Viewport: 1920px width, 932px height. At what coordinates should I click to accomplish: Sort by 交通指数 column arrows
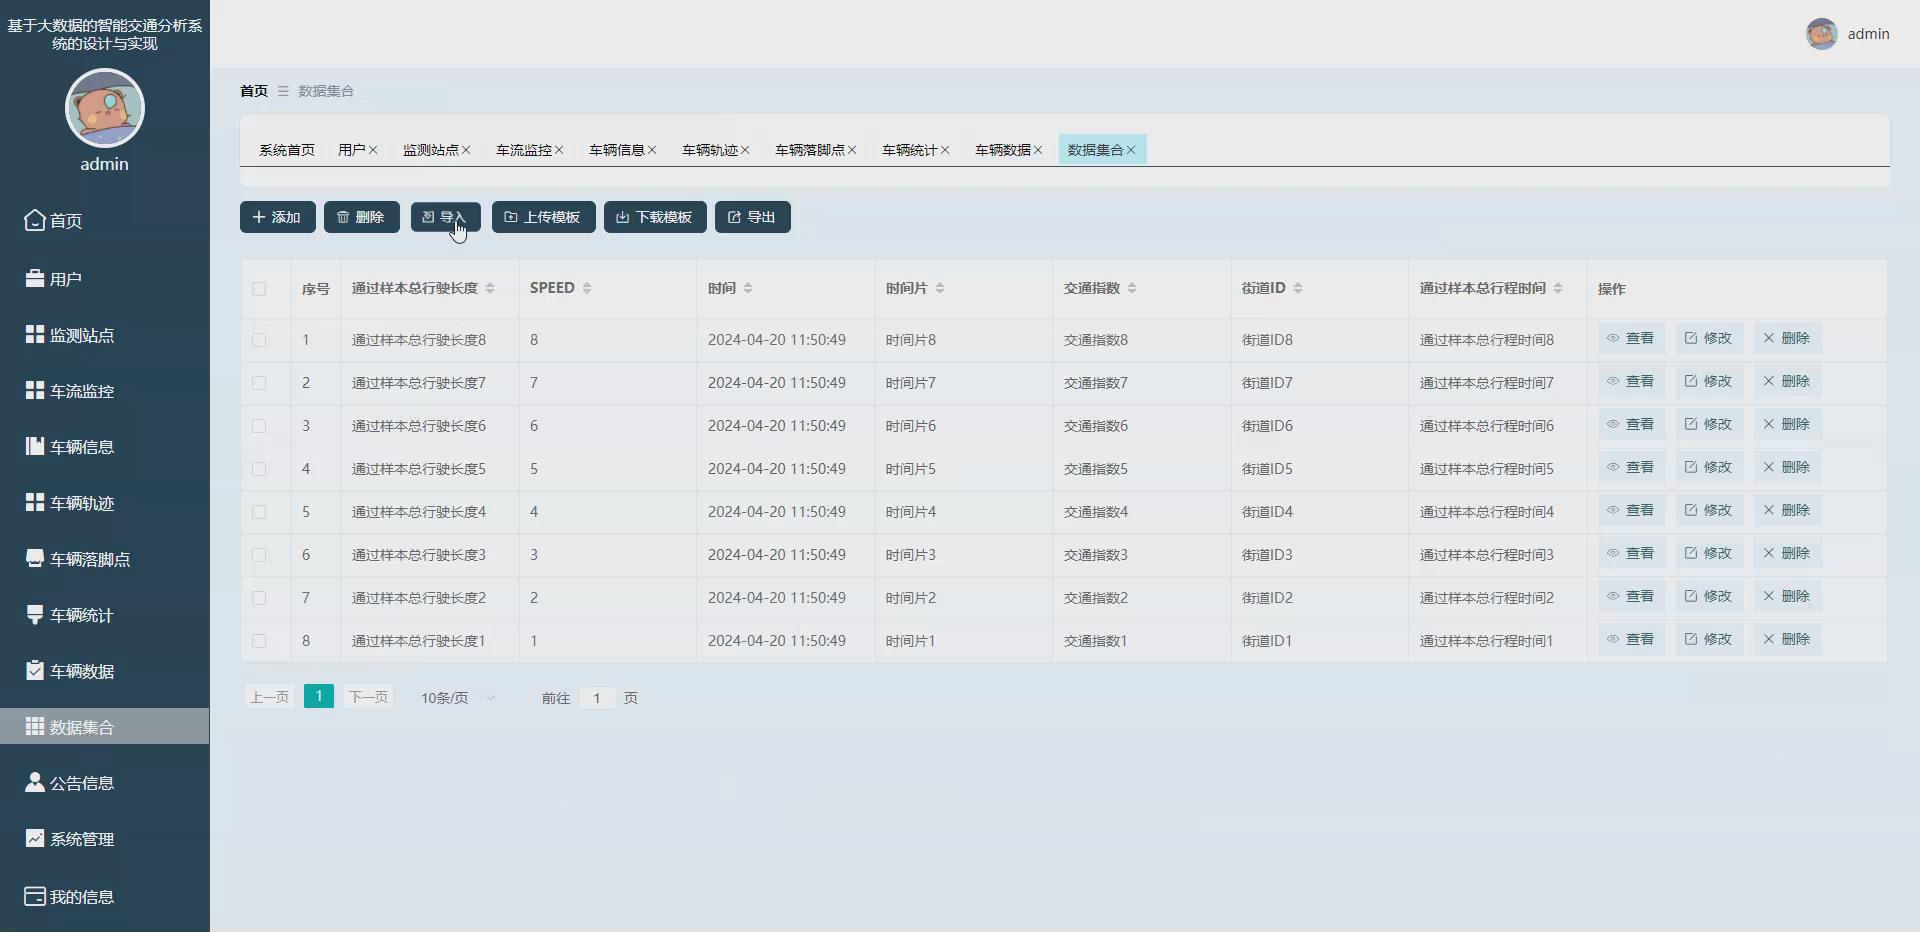pyautogui.click(x=1132, y=288)
